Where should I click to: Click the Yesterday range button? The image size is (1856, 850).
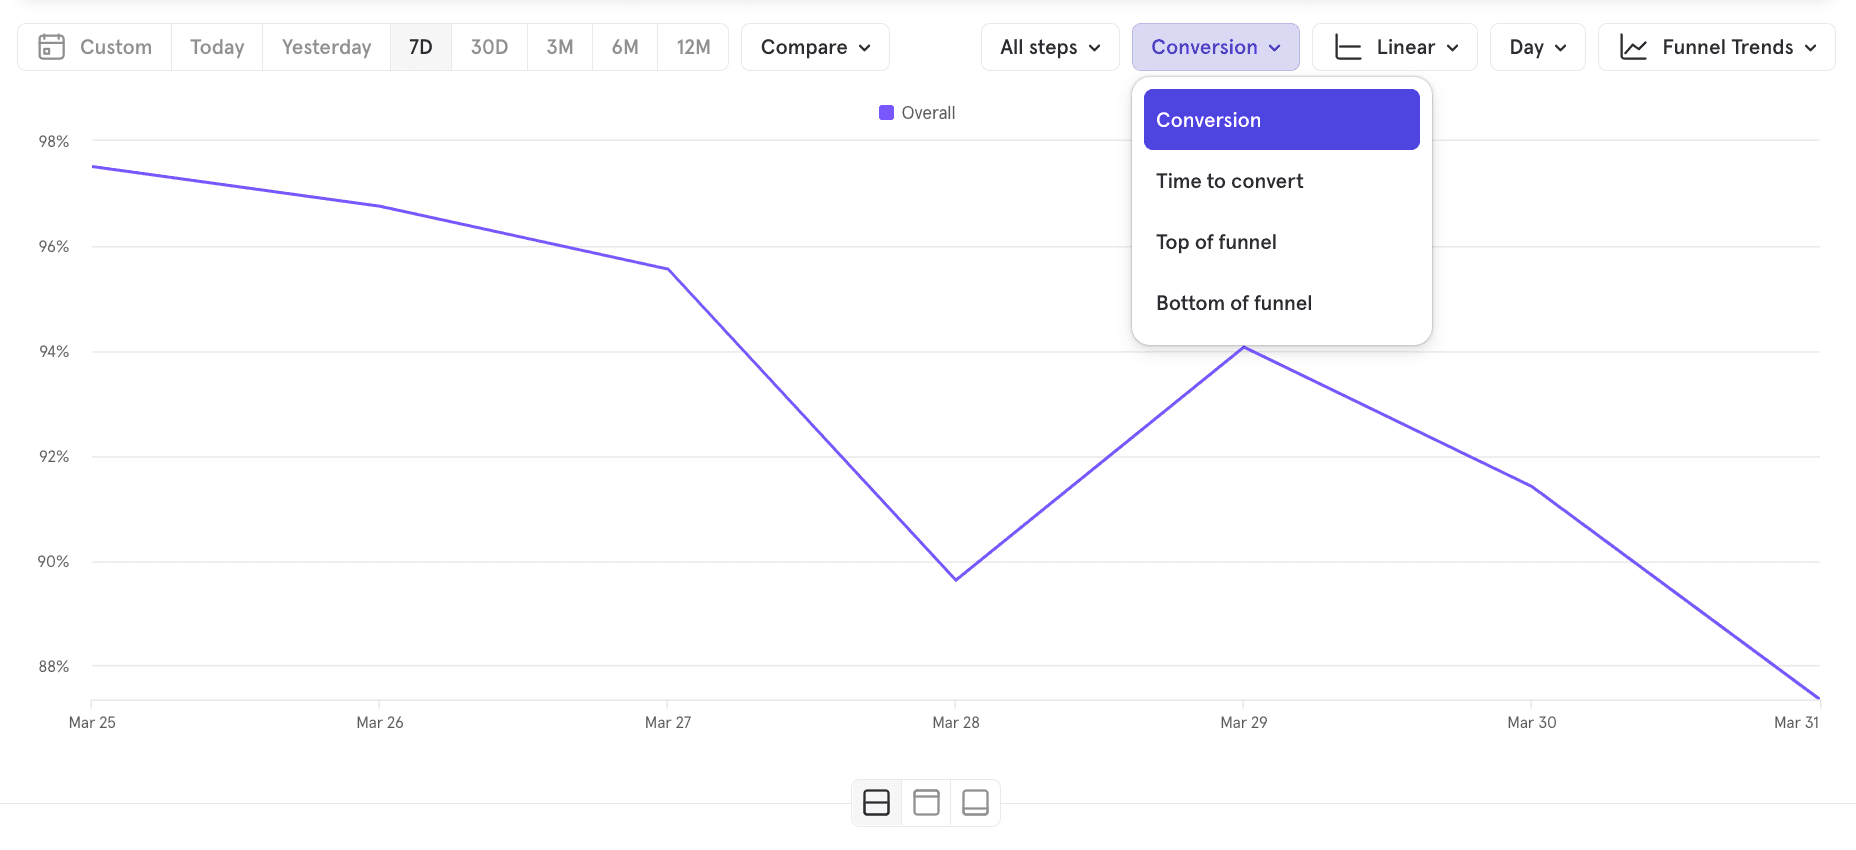tap(326, 47)
